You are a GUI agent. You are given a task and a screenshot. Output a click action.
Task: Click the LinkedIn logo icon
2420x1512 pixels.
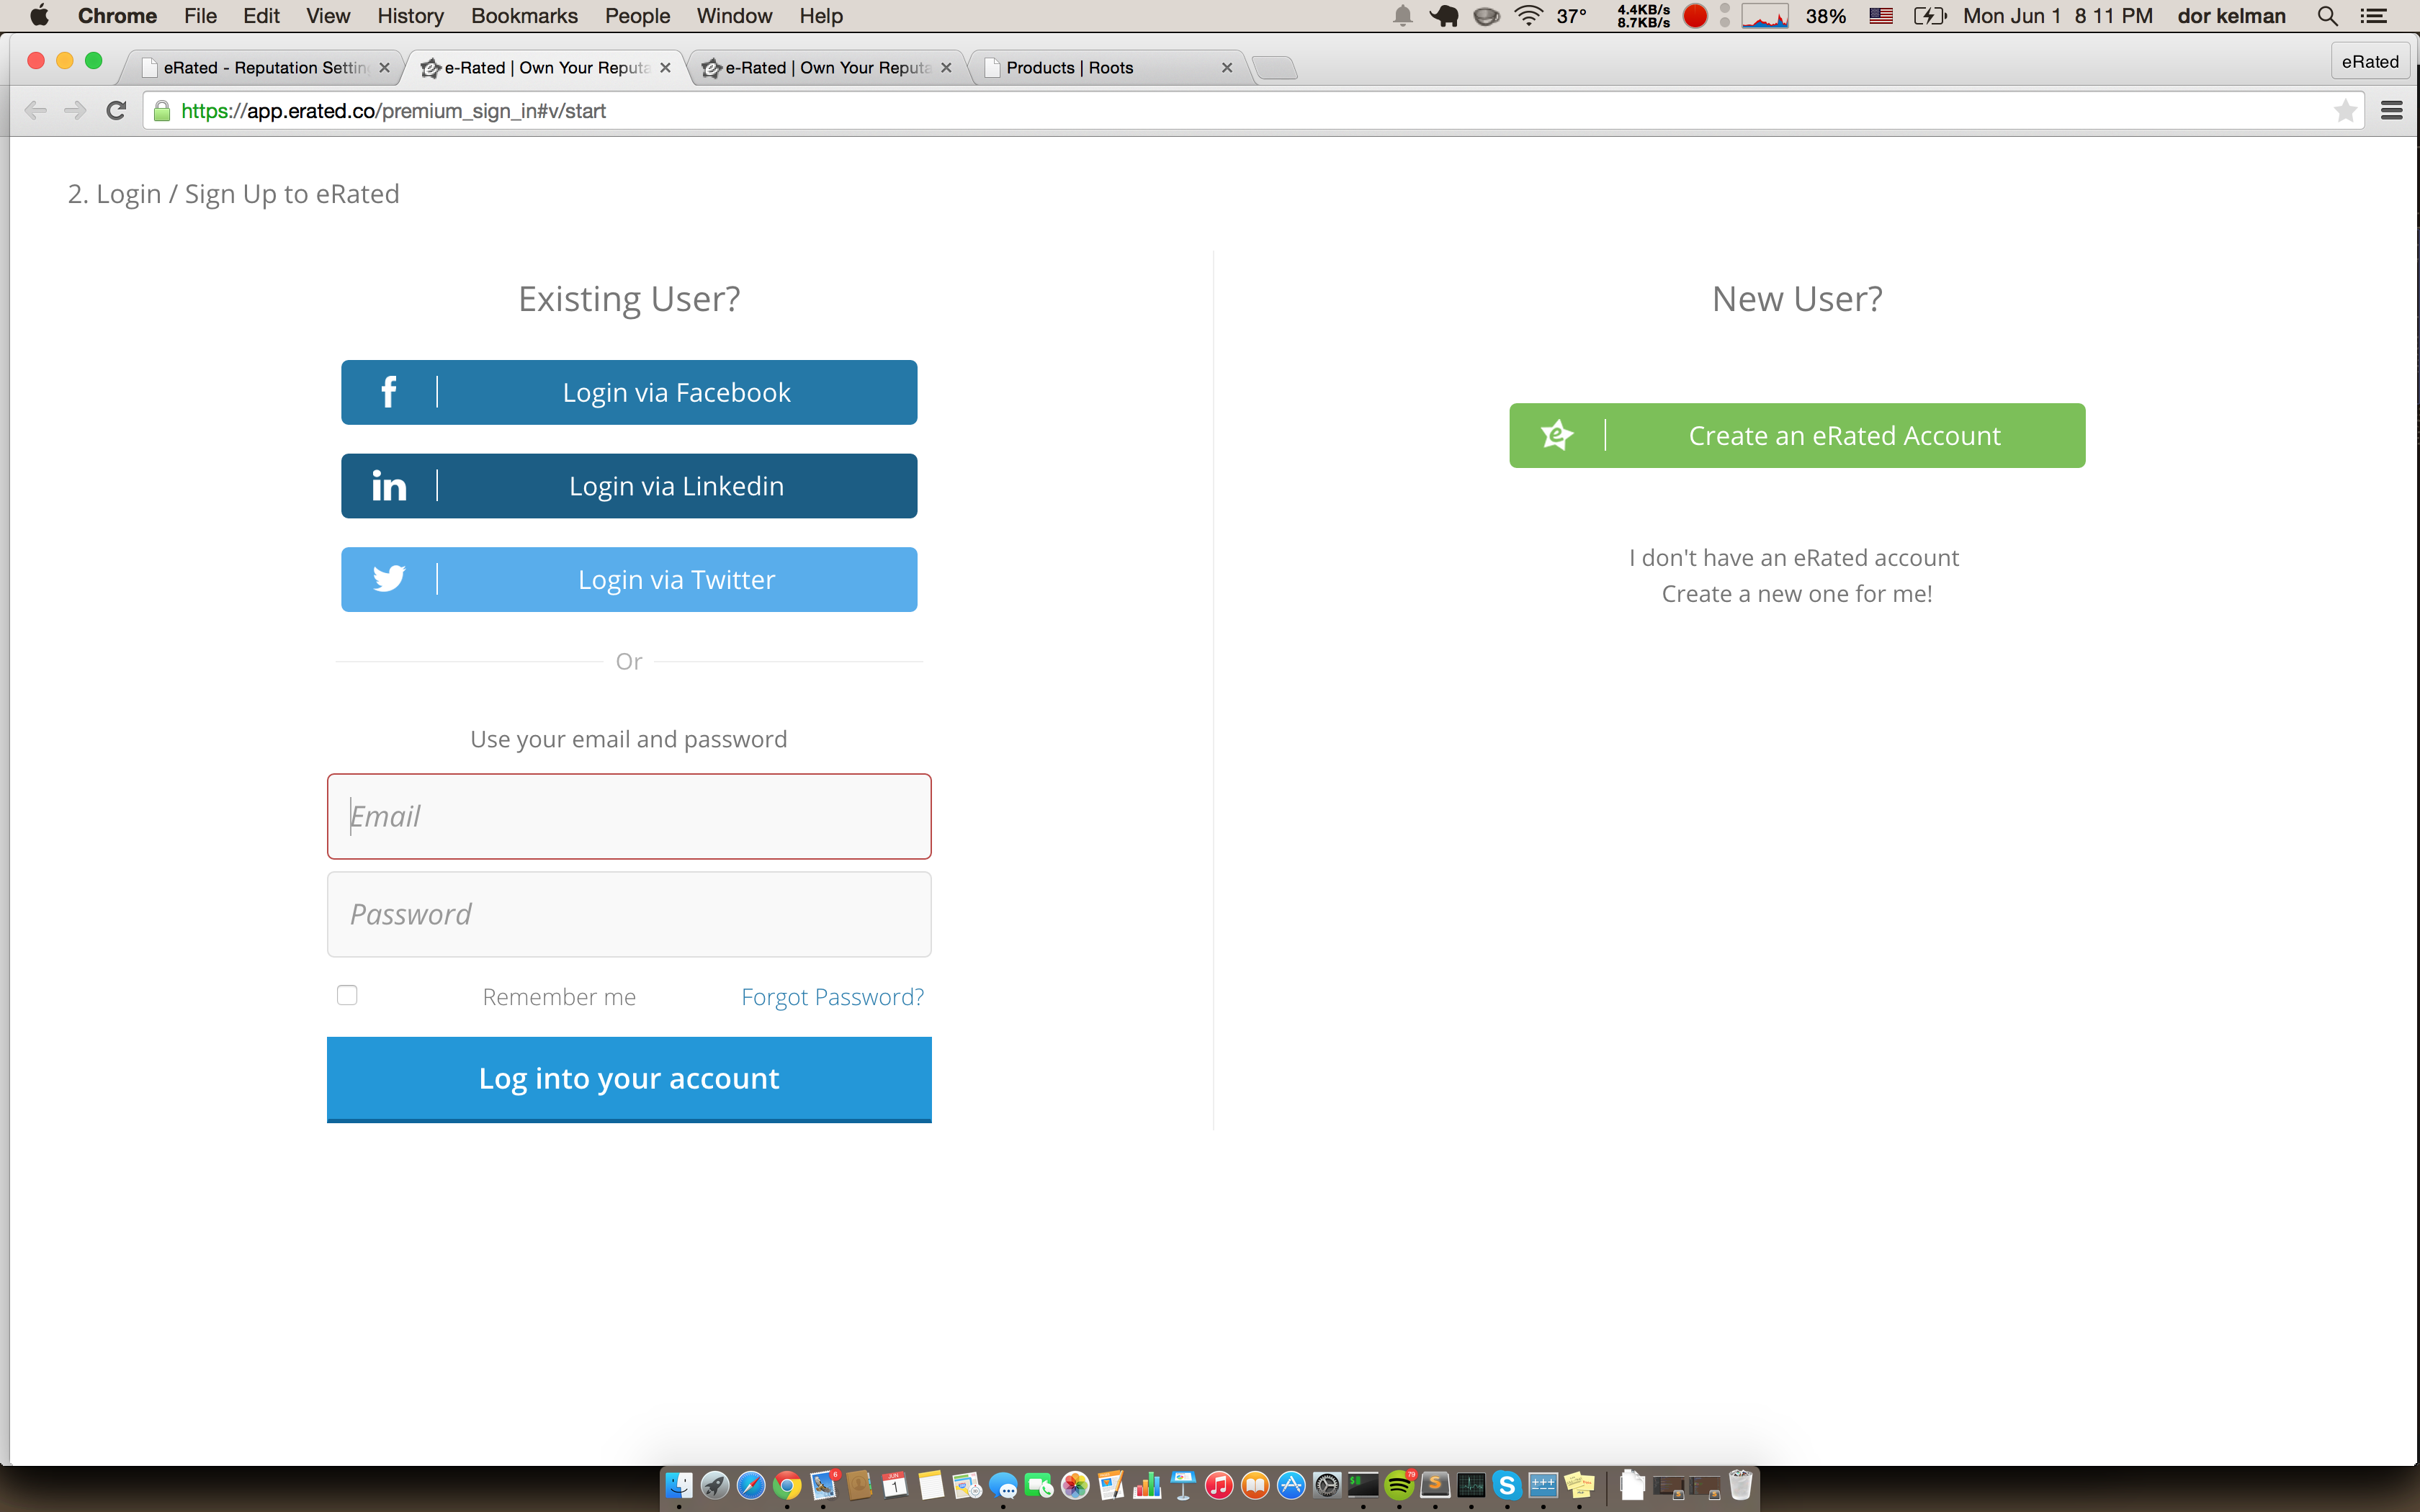tap(389, 486)
